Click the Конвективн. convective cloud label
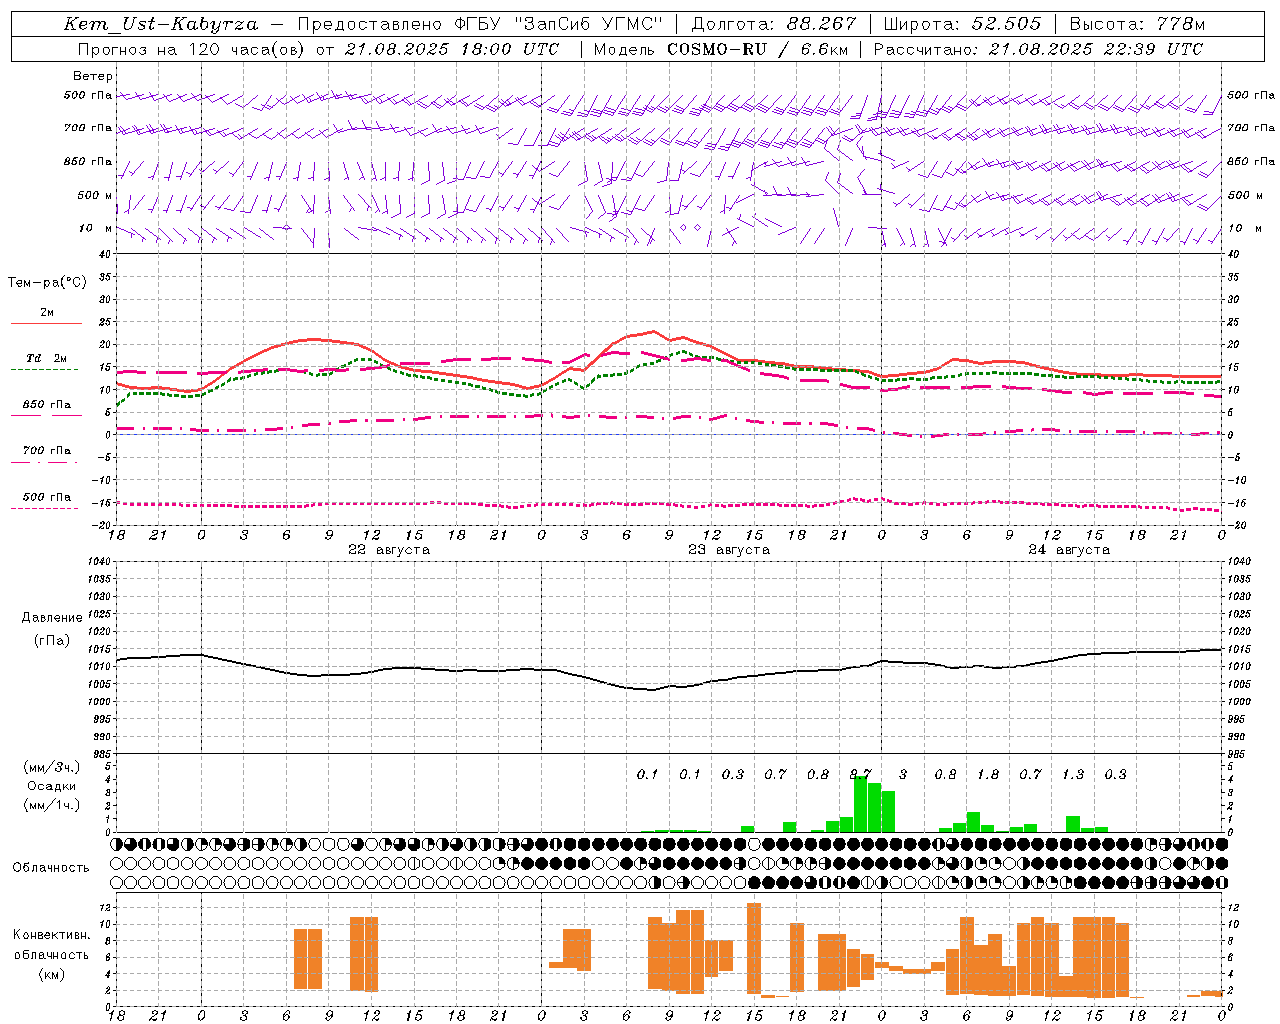This screenshot has width=1280, height=1024. (x=52, y=935)
